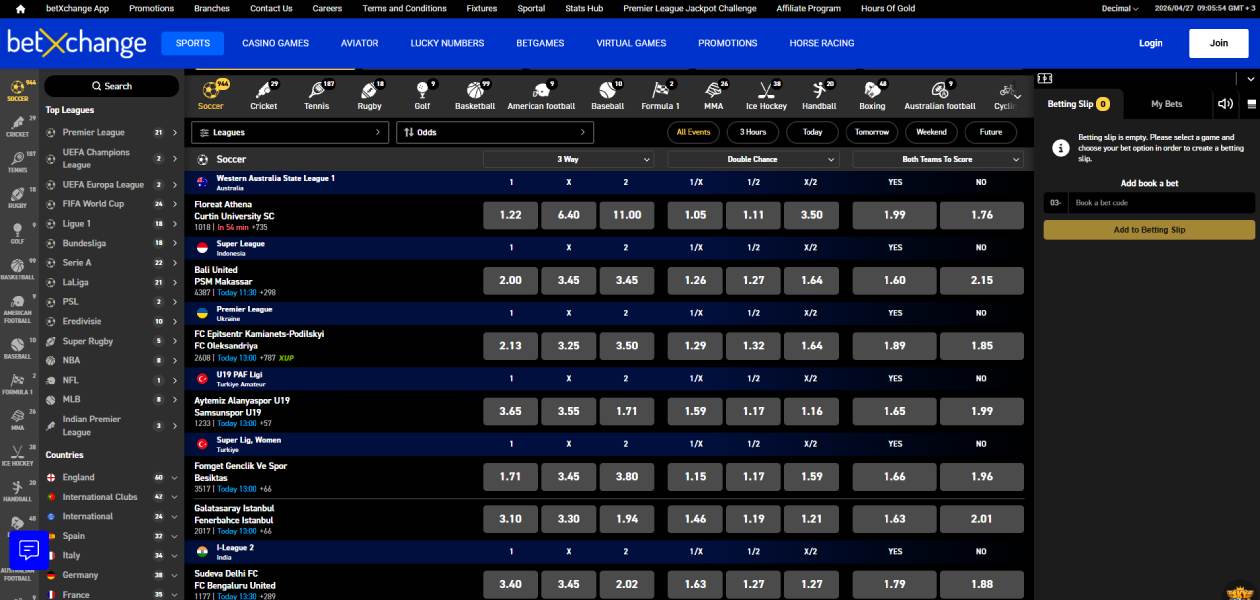Screen dimensions: 1260x600
Task: Filter events to Future
Action: (x=991, y=132)
